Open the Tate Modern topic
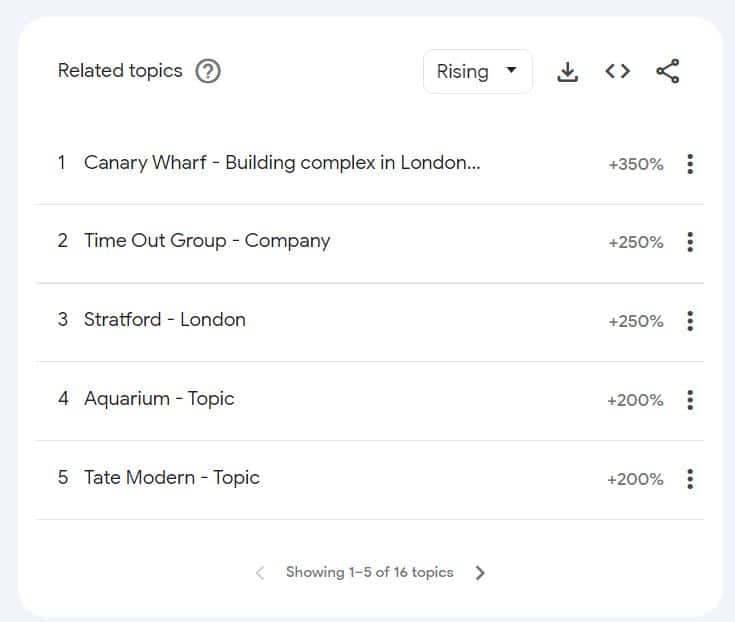Image resolution: width=735 pixels, height=622 pixels. tap(171, 478)
